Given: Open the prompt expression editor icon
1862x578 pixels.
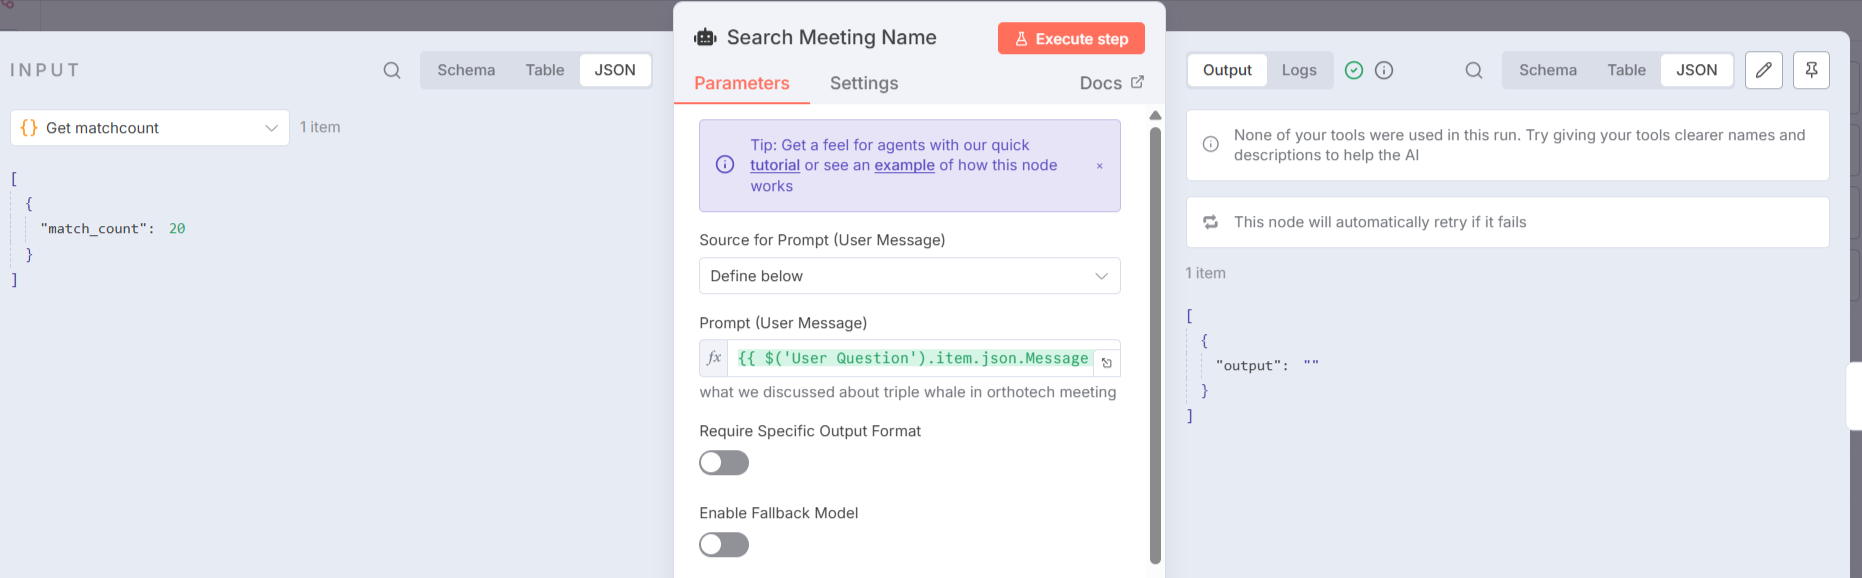Looking at the screenshot, I should (x=1107, y=362).
